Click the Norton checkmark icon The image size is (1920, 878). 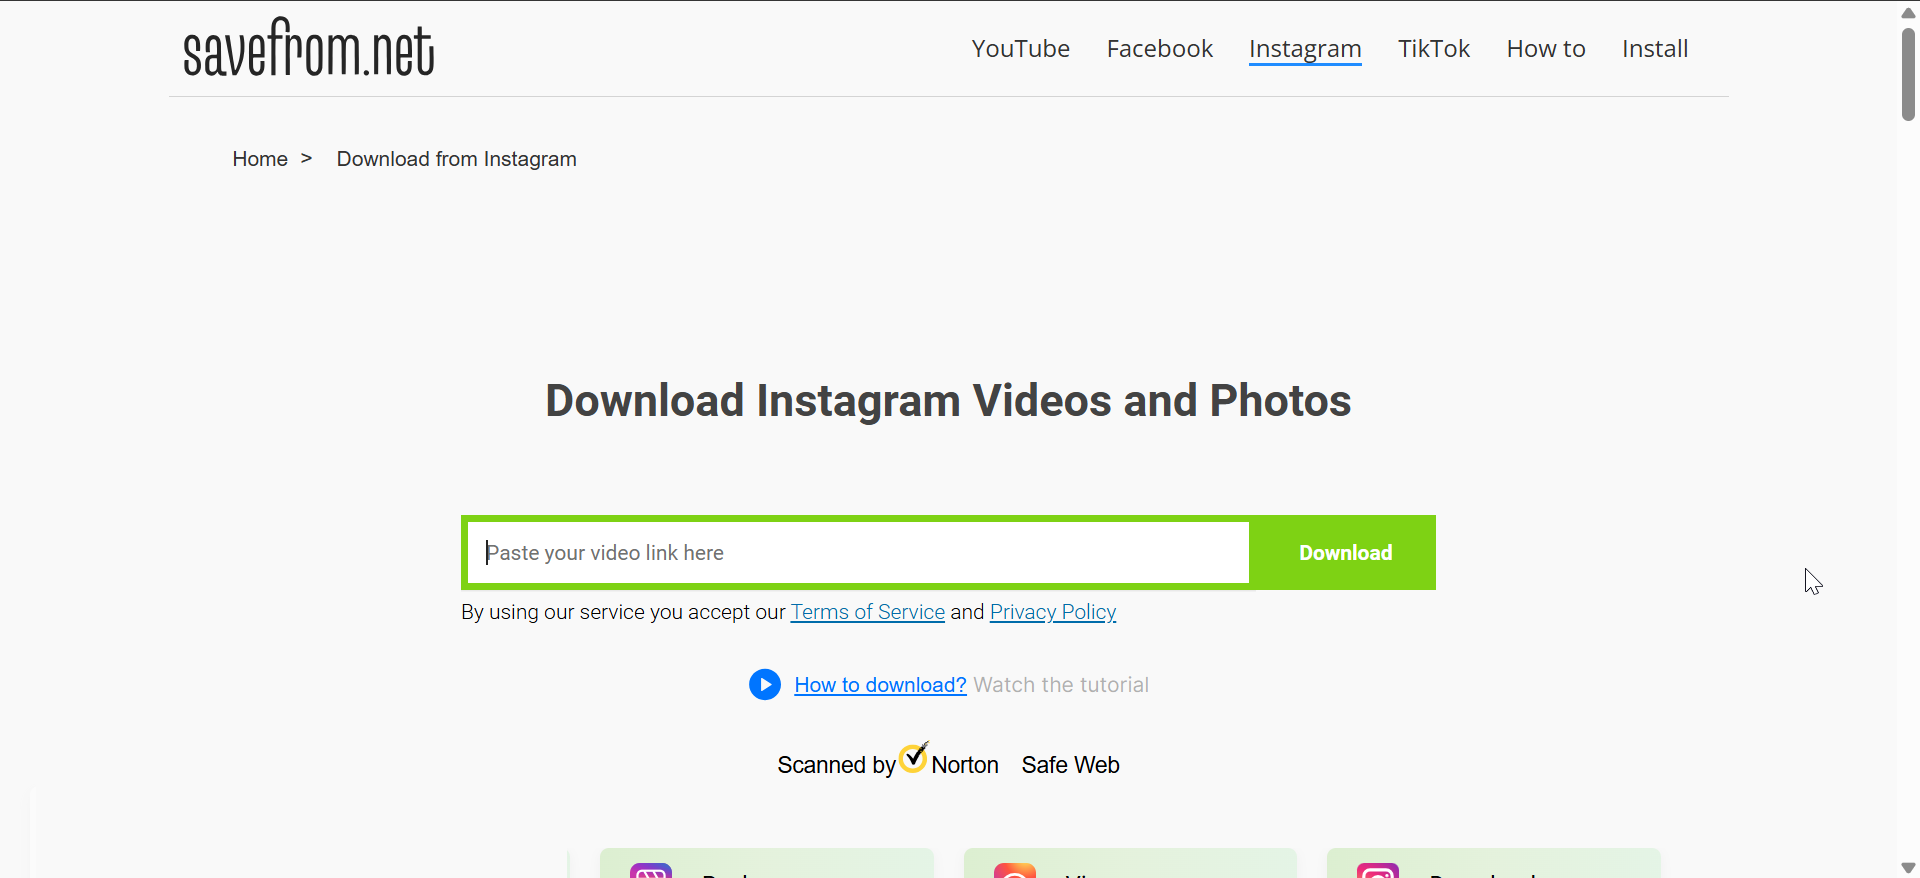914,757
